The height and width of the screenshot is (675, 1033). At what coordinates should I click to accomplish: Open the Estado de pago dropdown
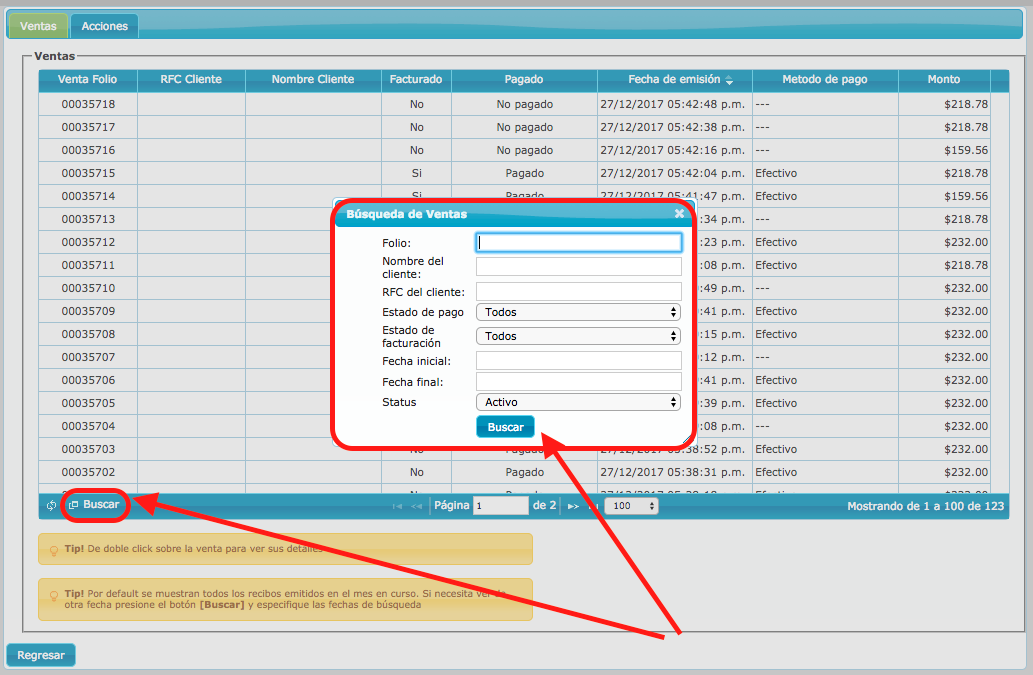click(578, 312)
